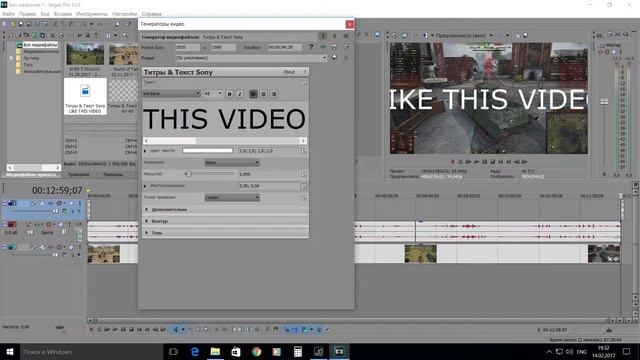Open the Вставка menu
This screenshot has height=360, width=640.
pyautogui.click(x=62, y=14)
